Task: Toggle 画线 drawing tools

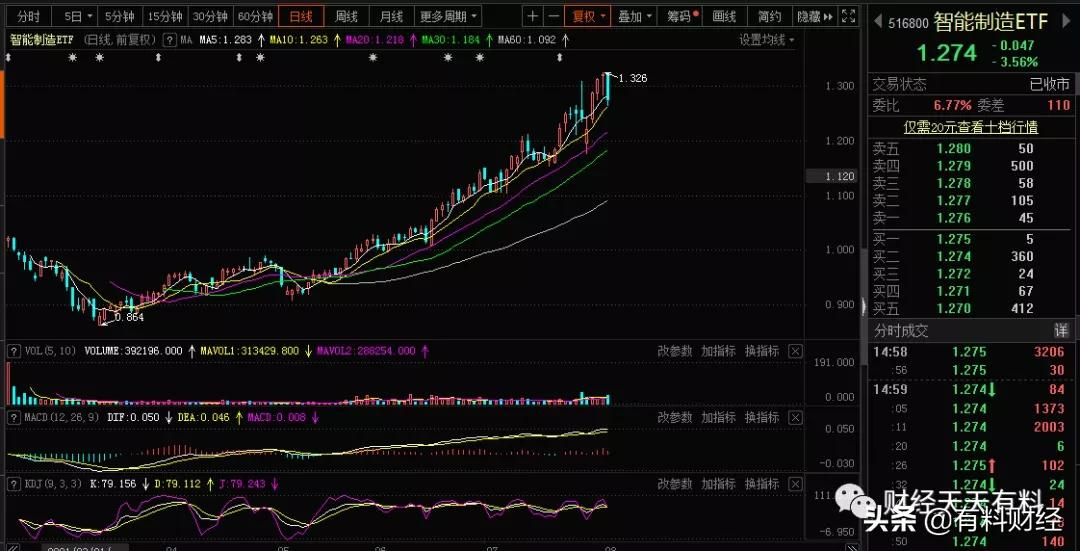Action: 724,16
